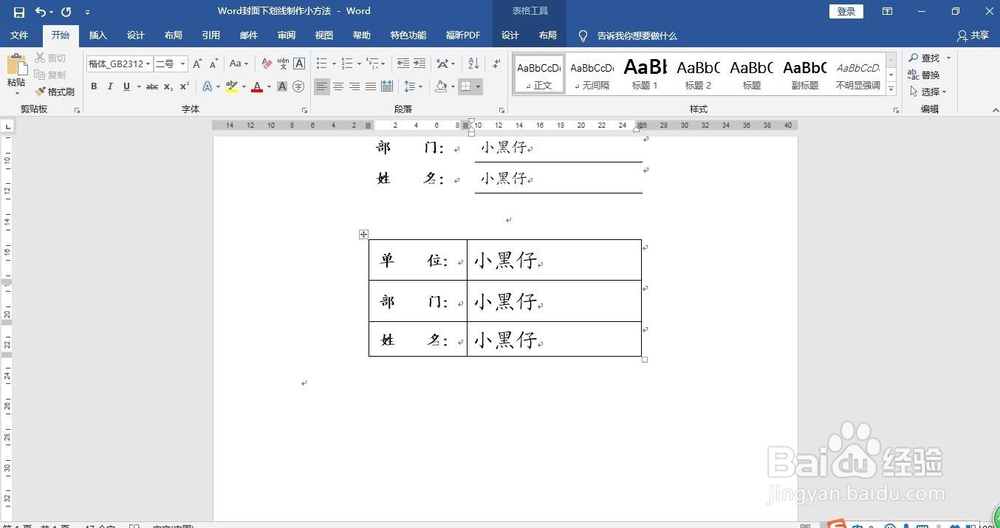Open the 福昕PDF tab

(463, 36)
